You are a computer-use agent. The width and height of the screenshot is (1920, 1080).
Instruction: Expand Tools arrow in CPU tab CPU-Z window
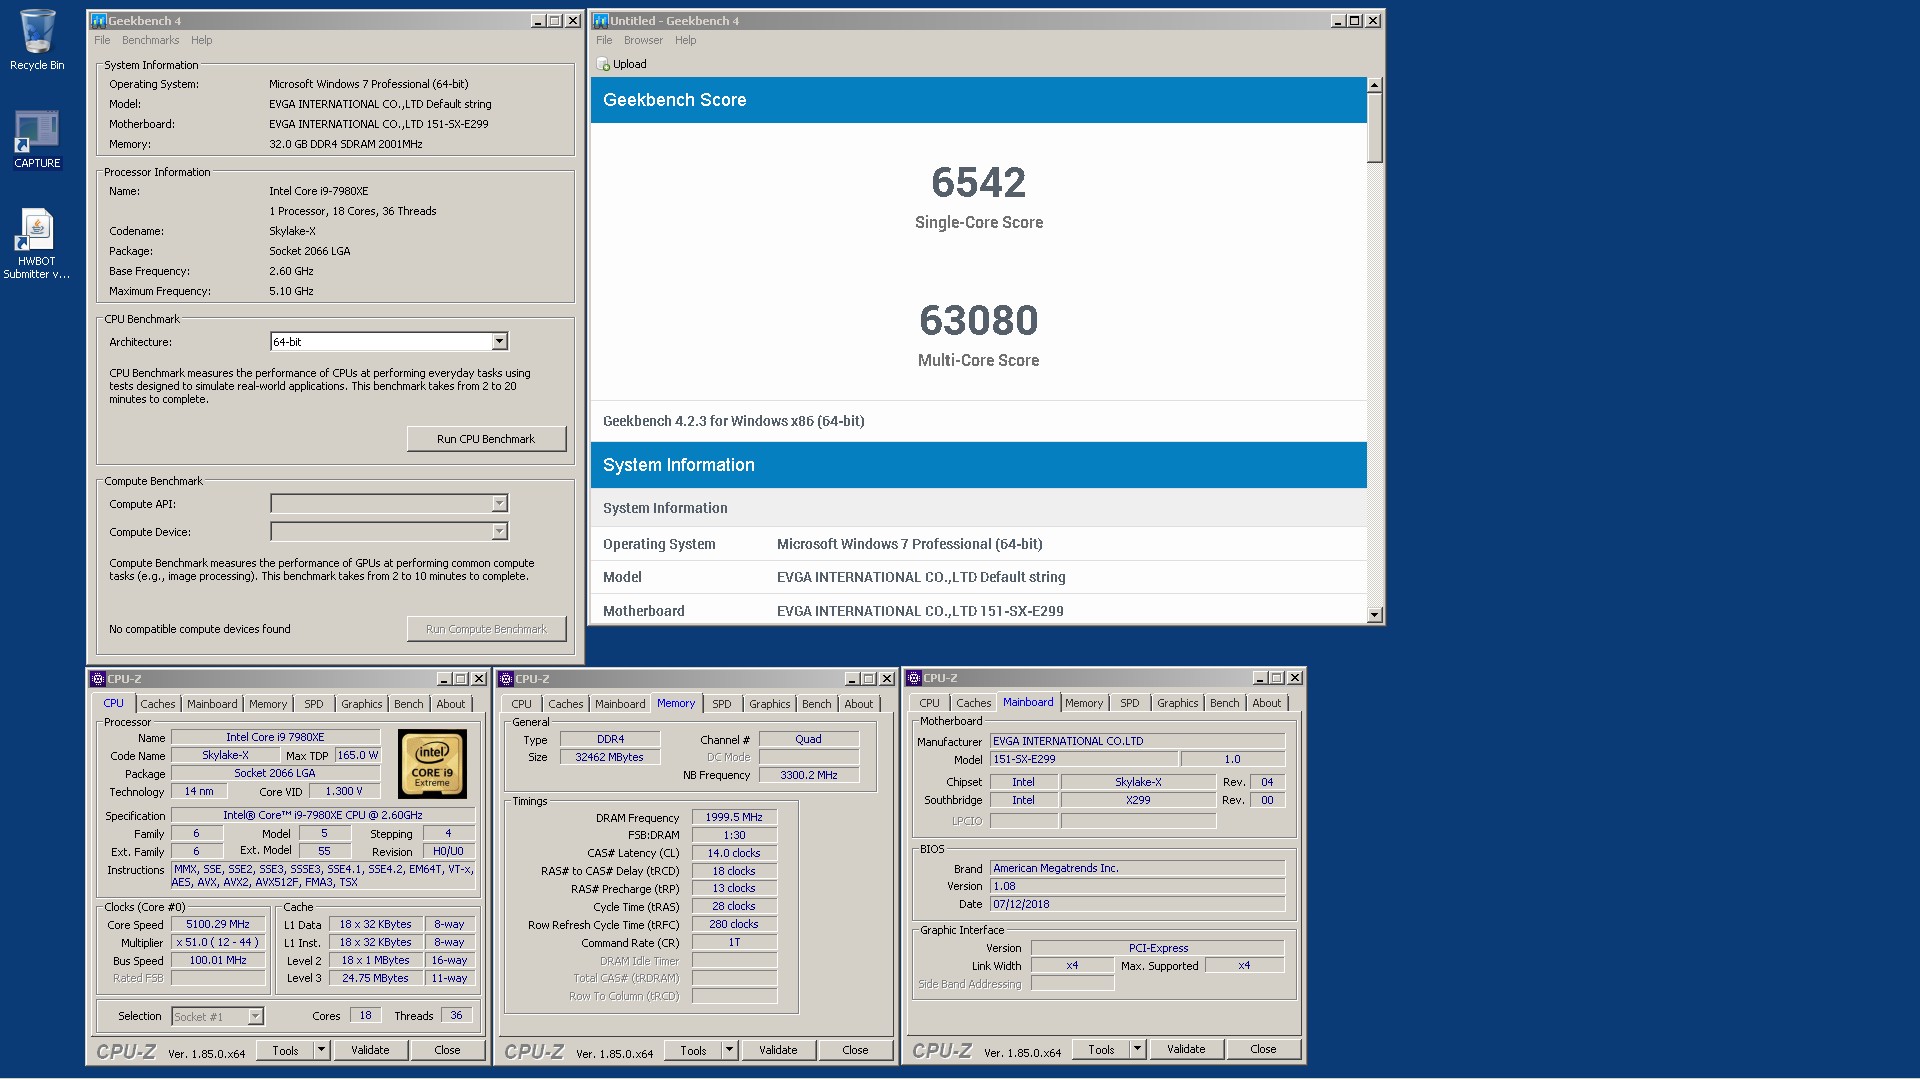point(321,1050)
